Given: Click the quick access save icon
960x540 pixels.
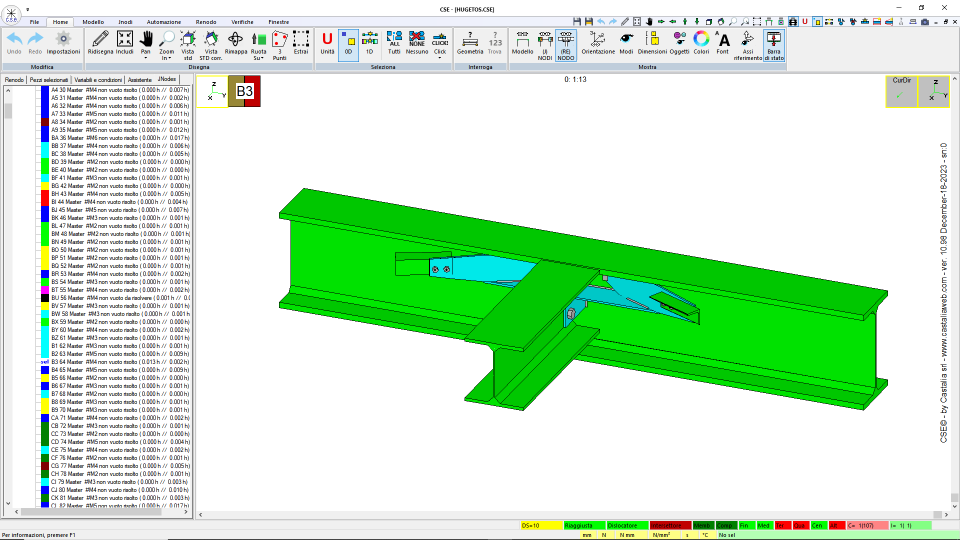Looking at the screenshot, I should [x=577, y=21].
